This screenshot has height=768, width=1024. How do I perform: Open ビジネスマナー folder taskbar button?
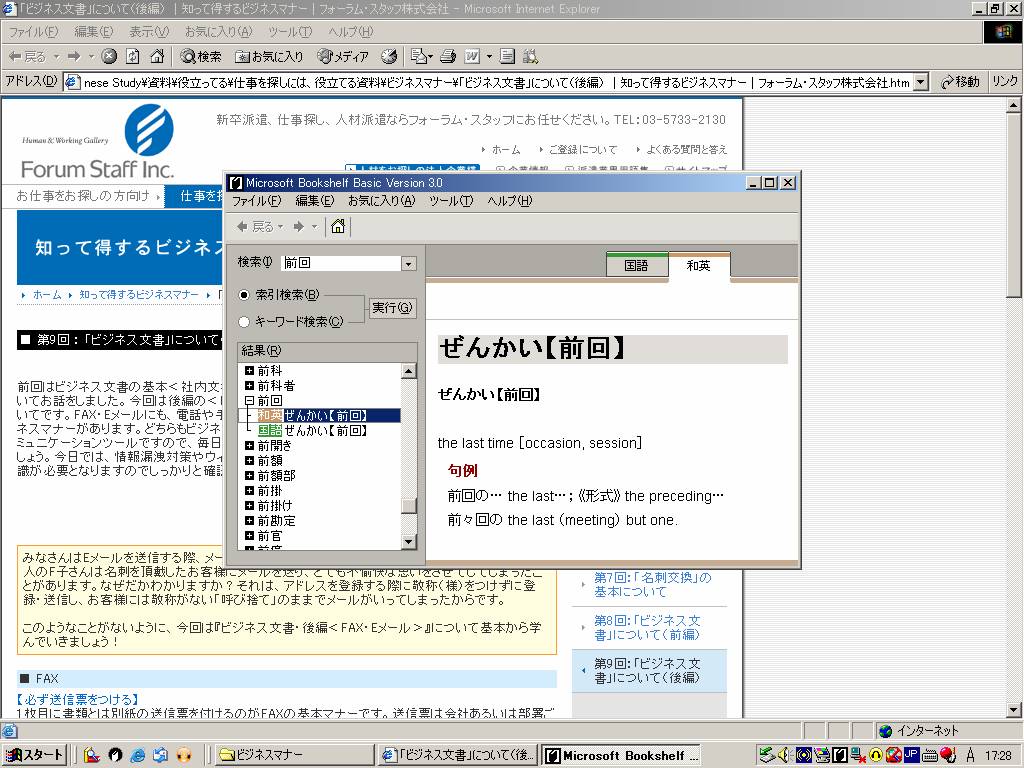[293, 755]
